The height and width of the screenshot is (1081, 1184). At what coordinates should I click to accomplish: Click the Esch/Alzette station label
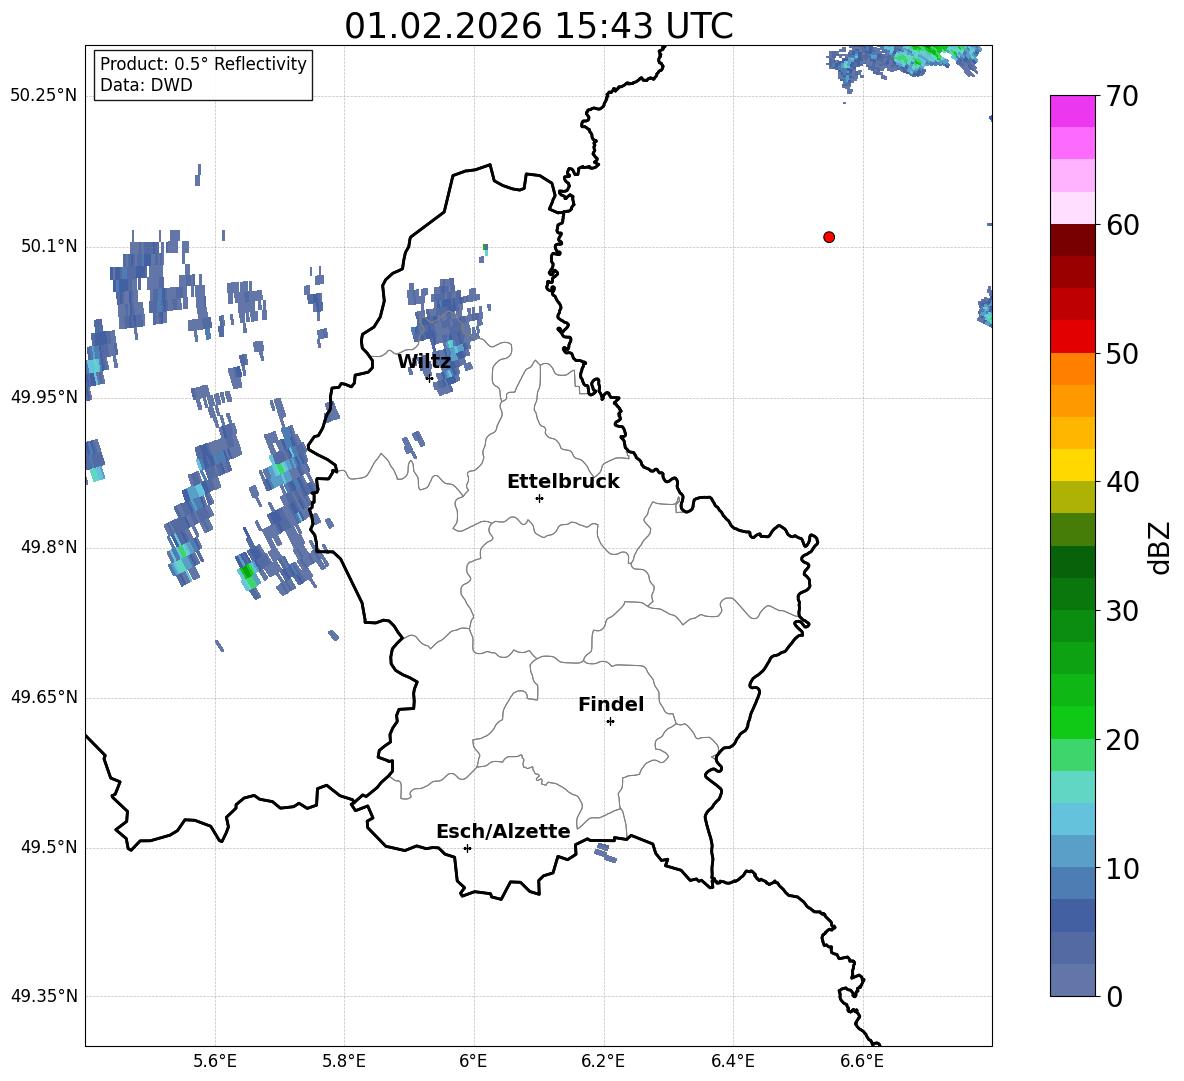point(503,832)
